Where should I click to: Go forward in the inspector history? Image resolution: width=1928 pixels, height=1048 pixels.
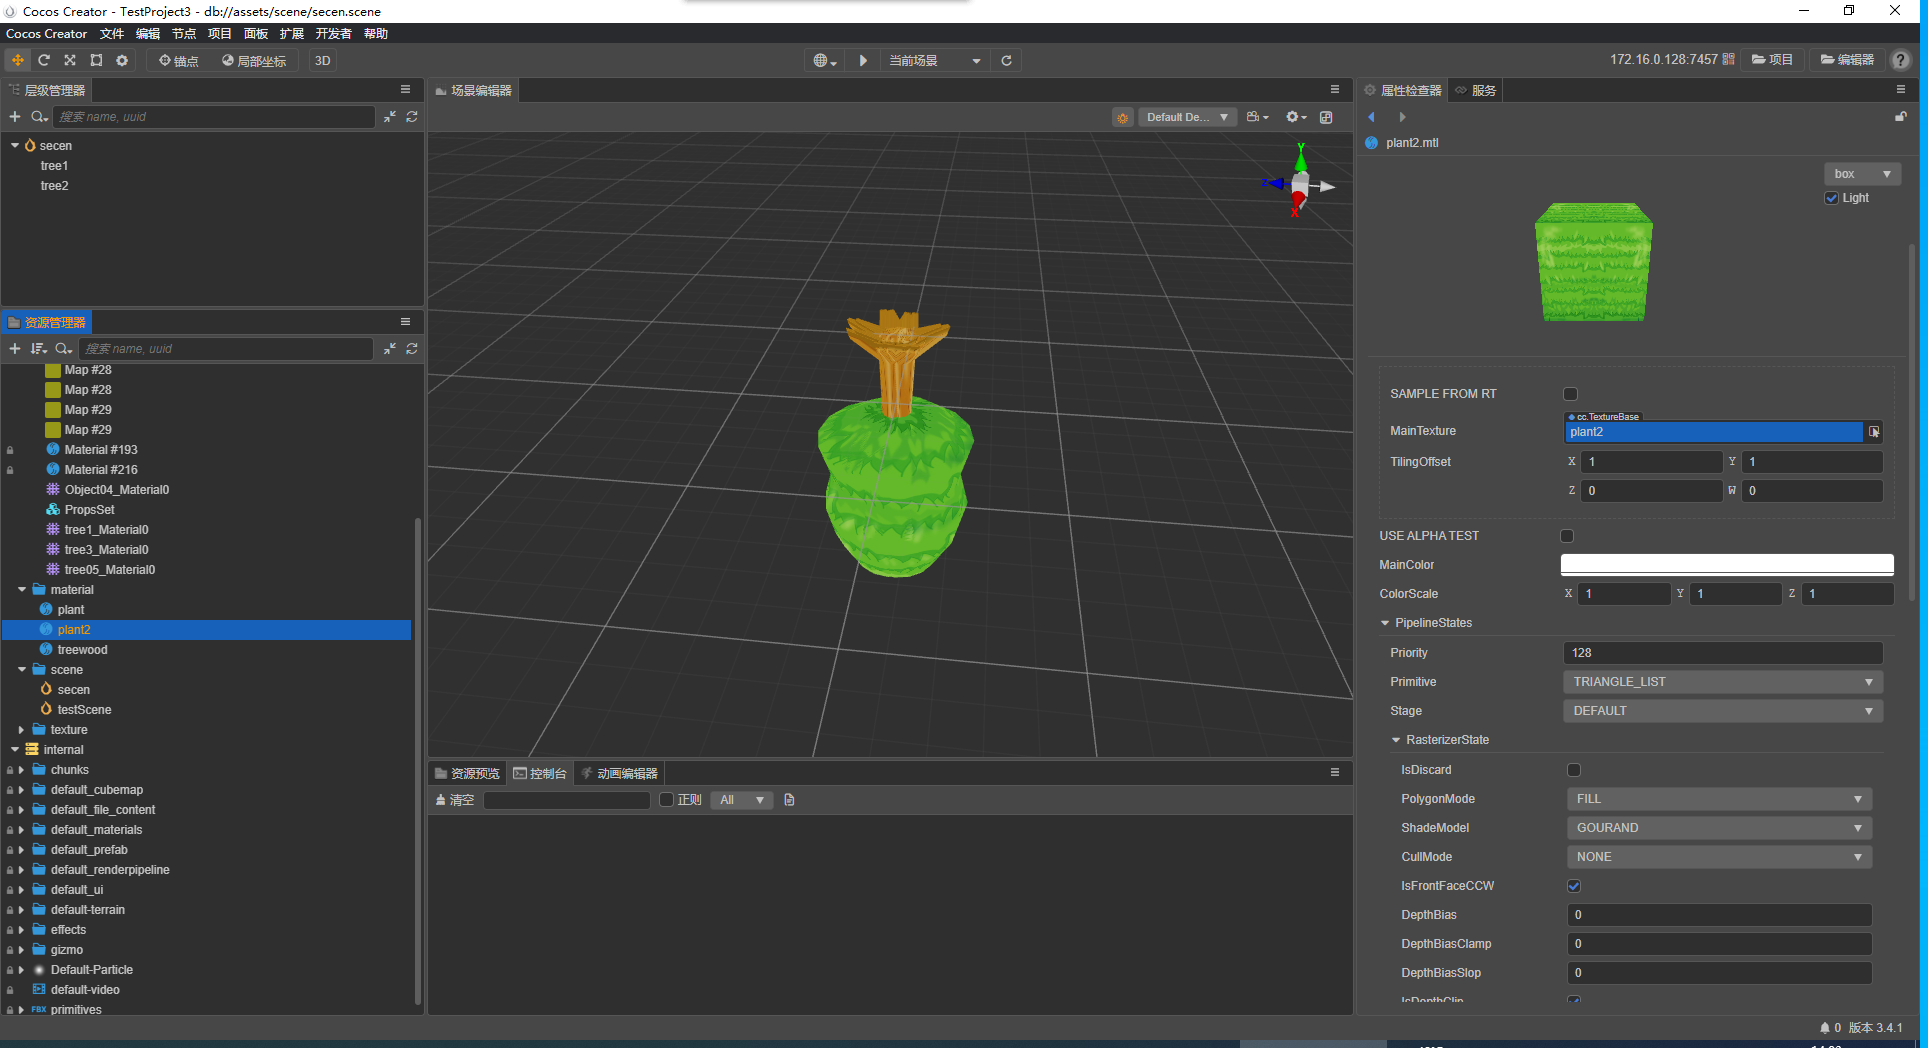(1402, 118)
